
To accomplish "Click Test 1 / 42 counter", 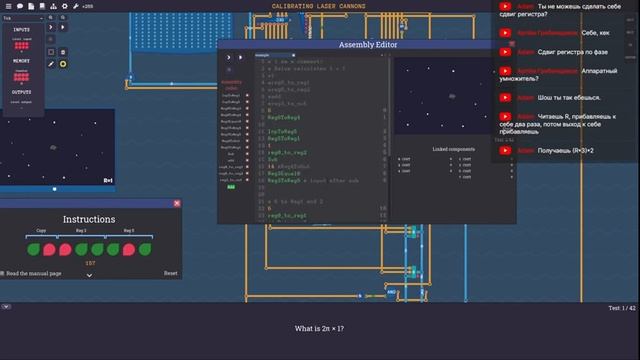I will (622, 308).
